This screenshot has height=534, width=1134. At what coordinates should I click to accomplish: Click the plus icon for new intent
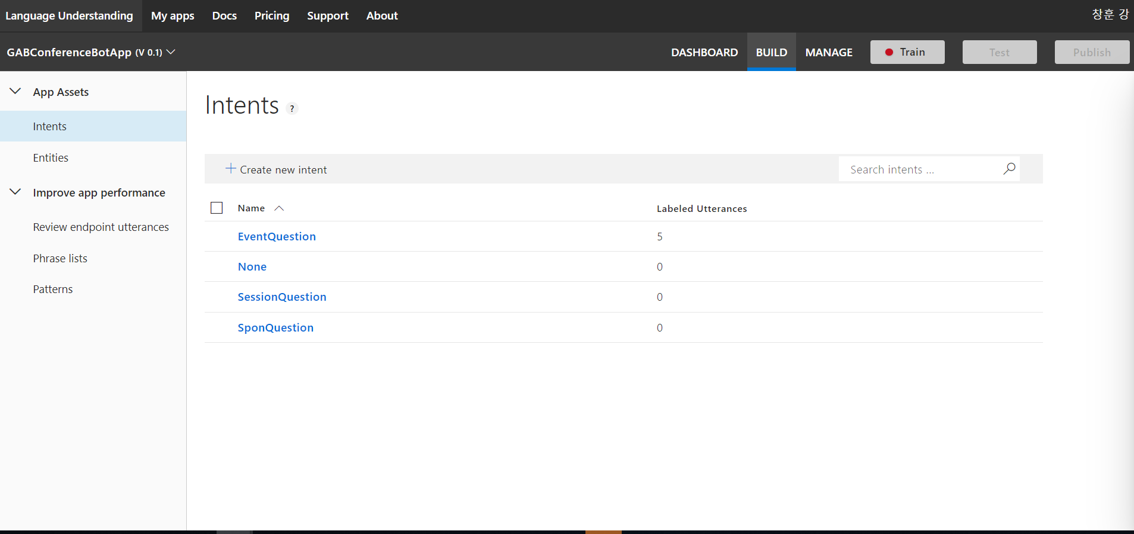[x=231, y=169]
